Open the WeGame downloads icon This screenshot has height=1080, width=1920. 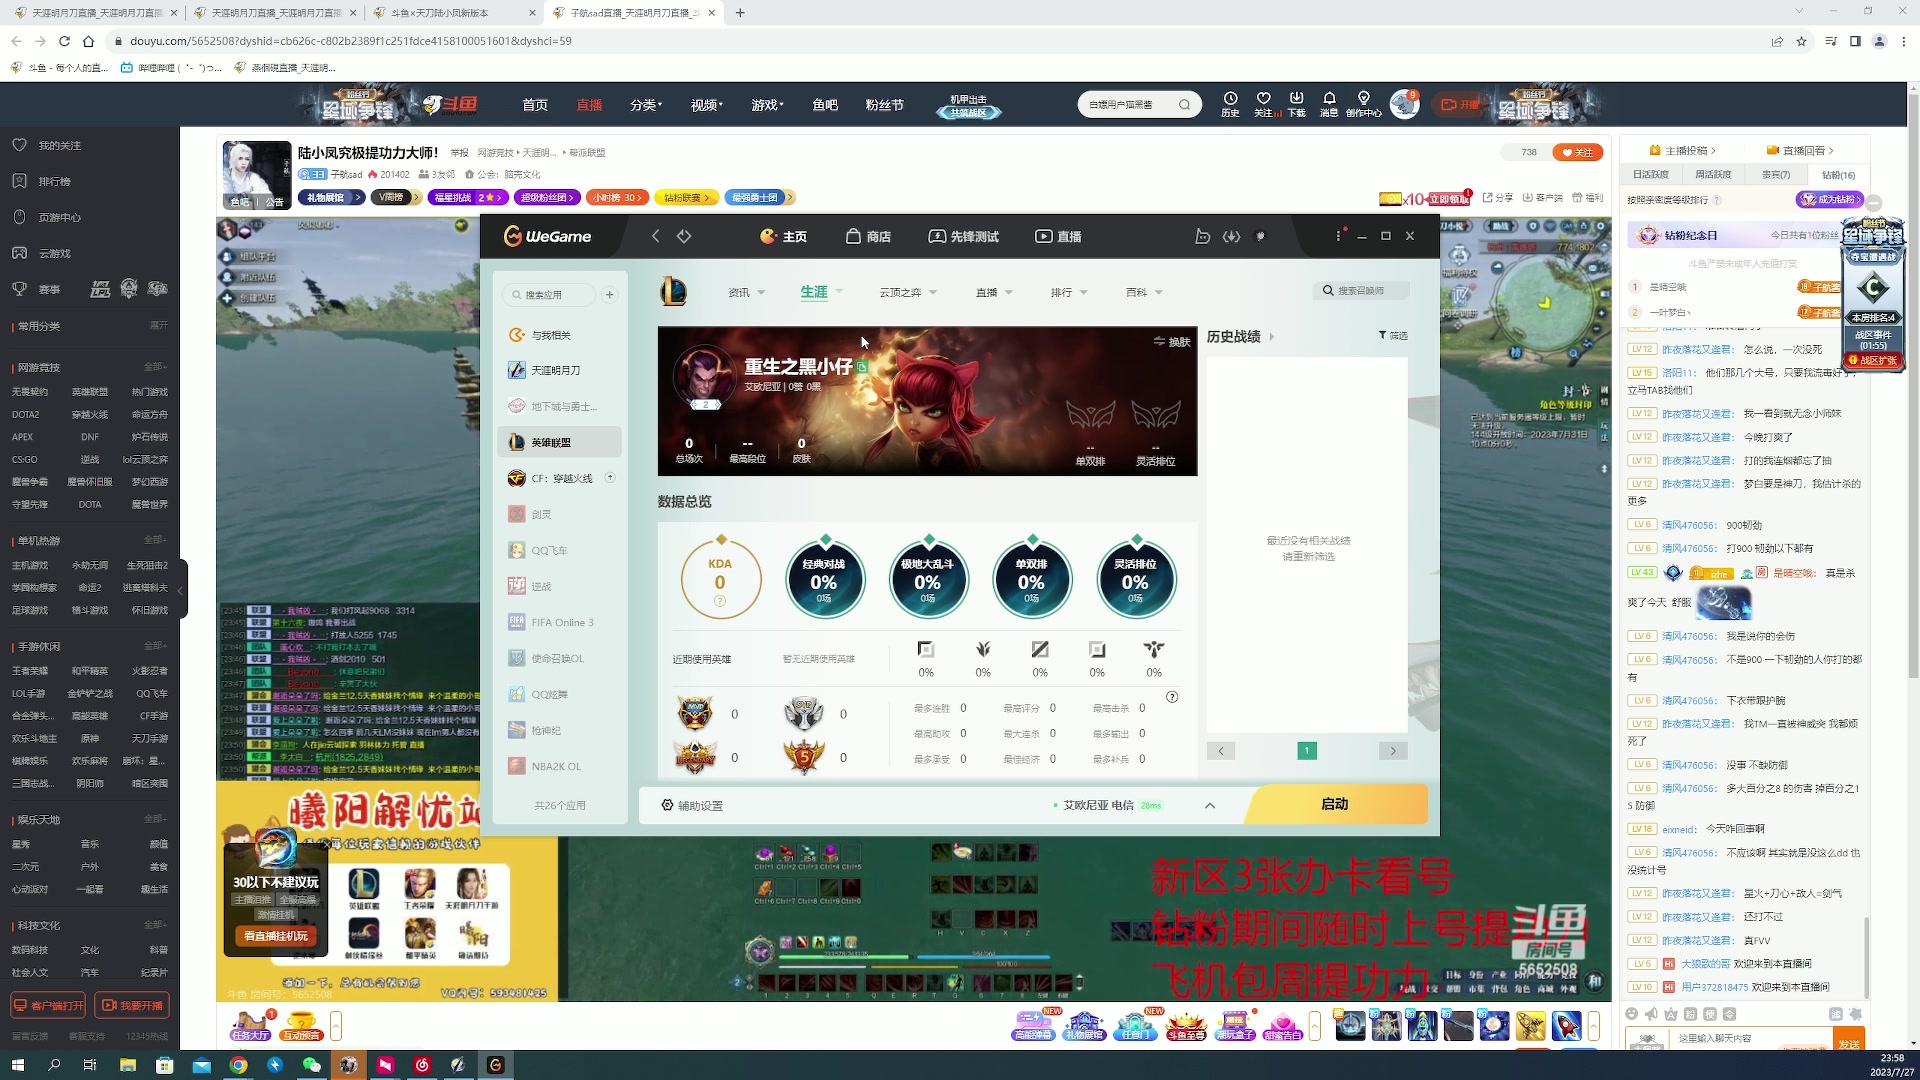1231,236
